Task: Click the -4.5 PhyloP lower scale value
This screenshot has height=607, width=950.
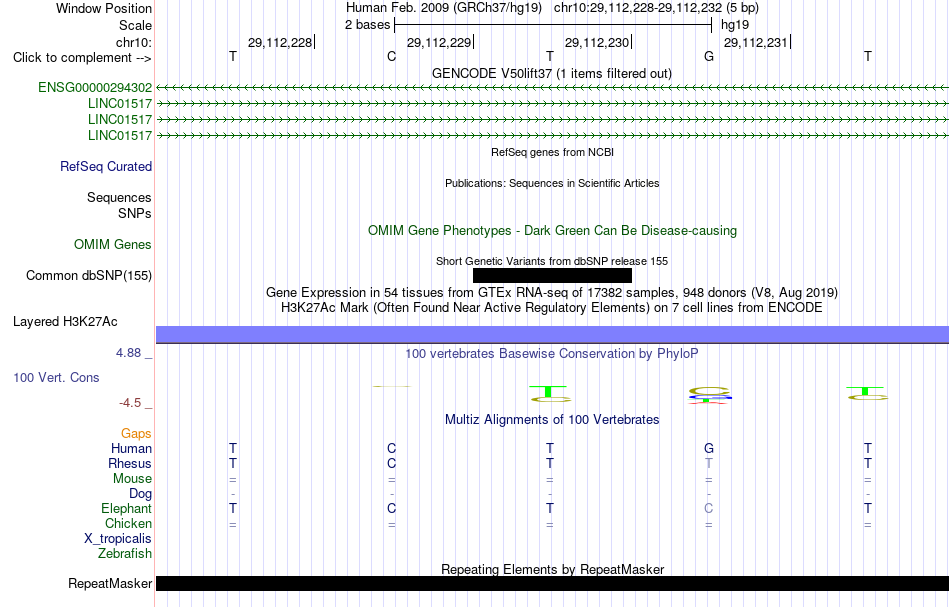Action: [x=130, y=403]
